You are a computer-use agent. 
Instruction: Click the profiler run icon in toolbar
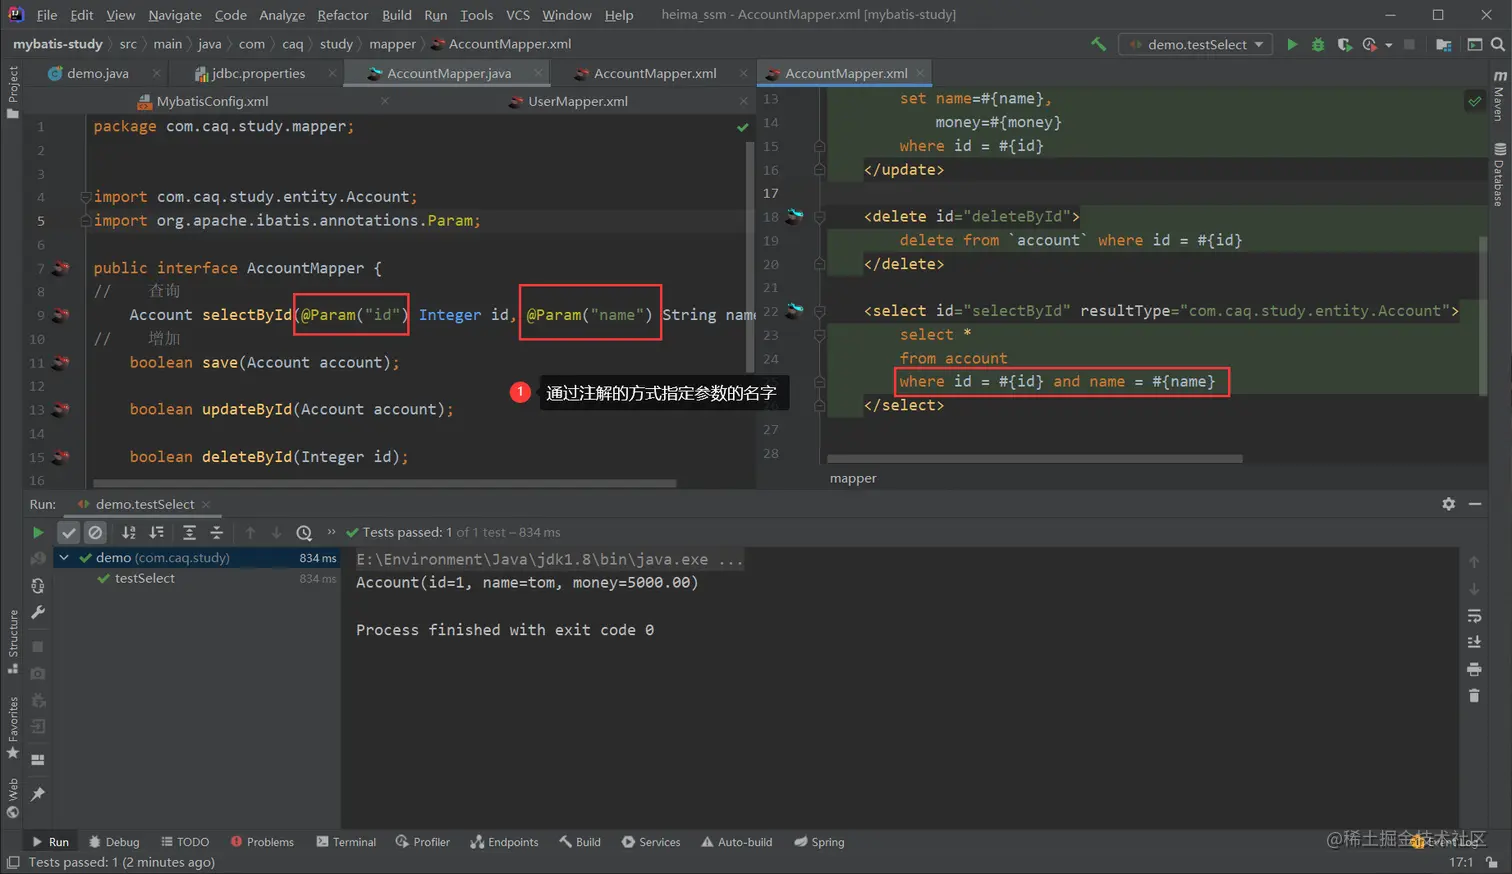(x=1369, y=44)
